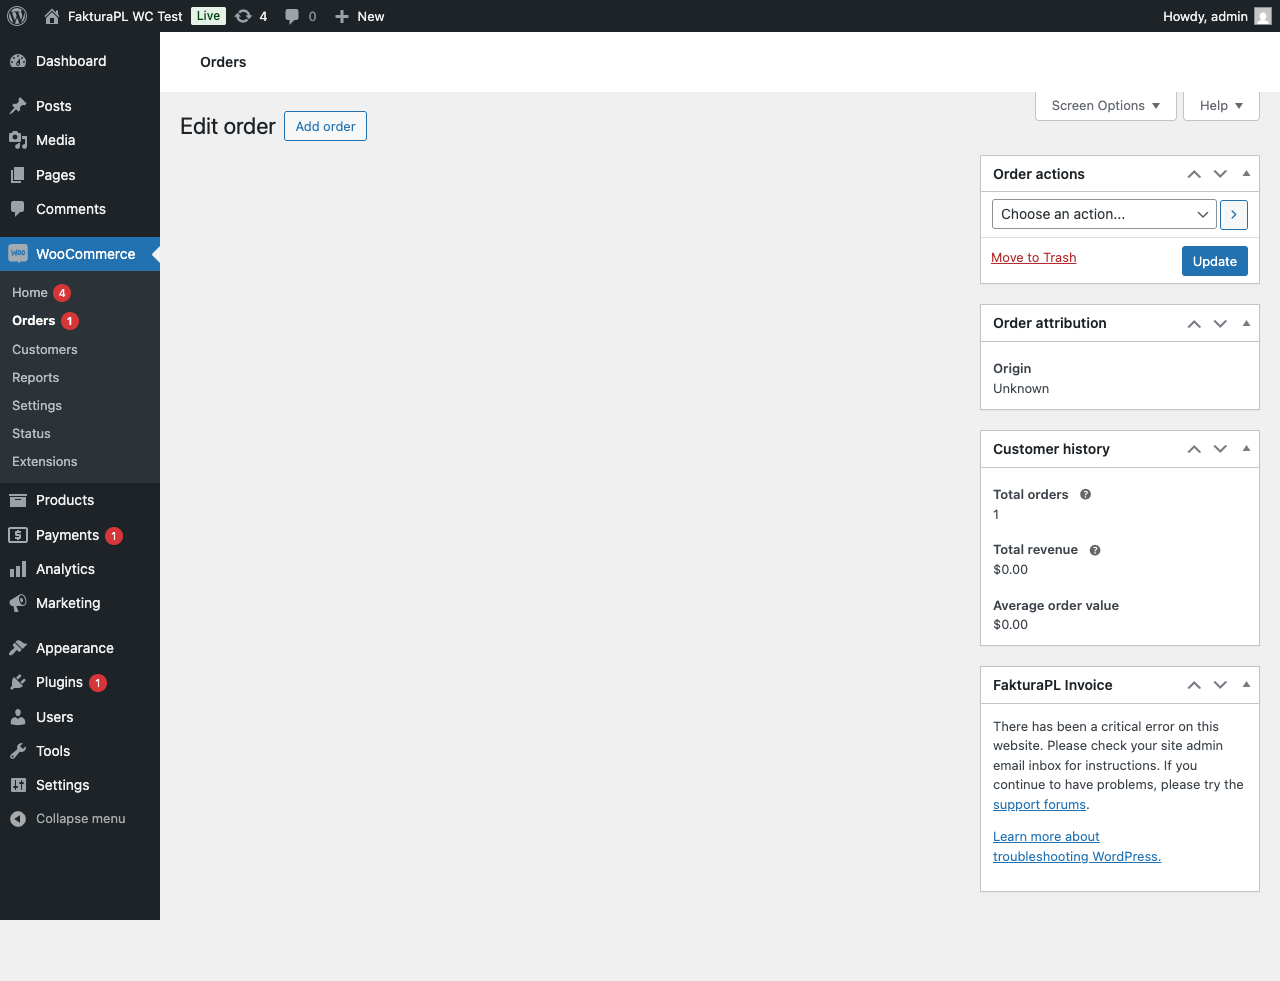This screenshot has width=1280, height=981.
Task: Click the admin user avatar
Action: (1263, 16)
